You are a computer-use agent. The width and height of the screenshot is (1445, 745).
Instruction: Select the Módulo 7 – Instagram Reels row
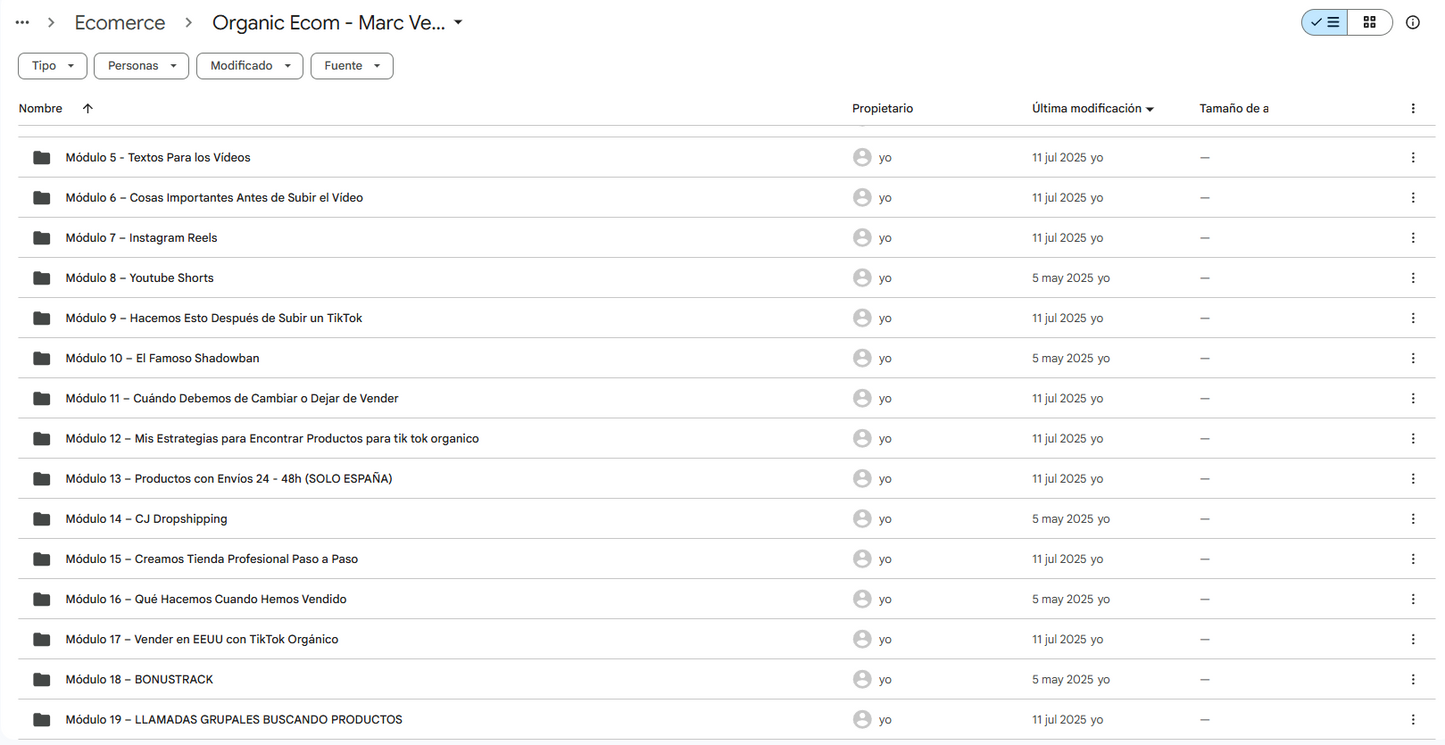click(x=720, y=238)
